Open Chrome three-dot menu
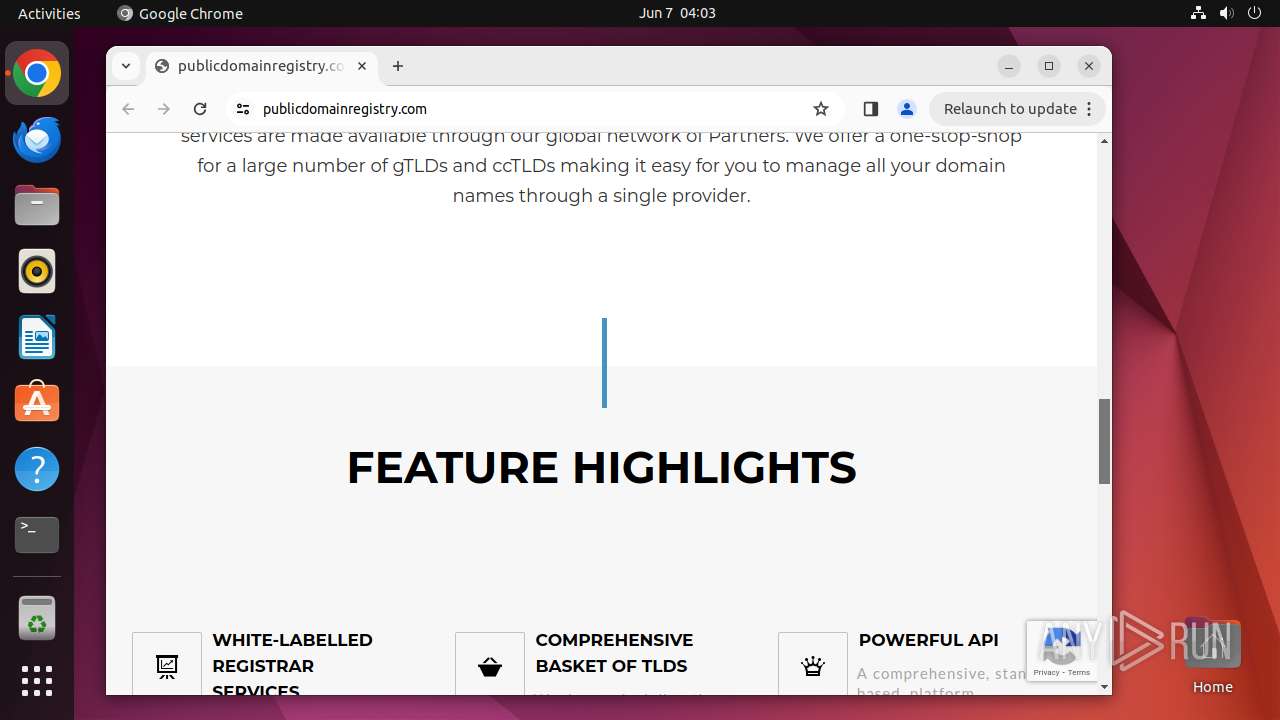The image size is (1280, 720). click(x=1090, y=109)
